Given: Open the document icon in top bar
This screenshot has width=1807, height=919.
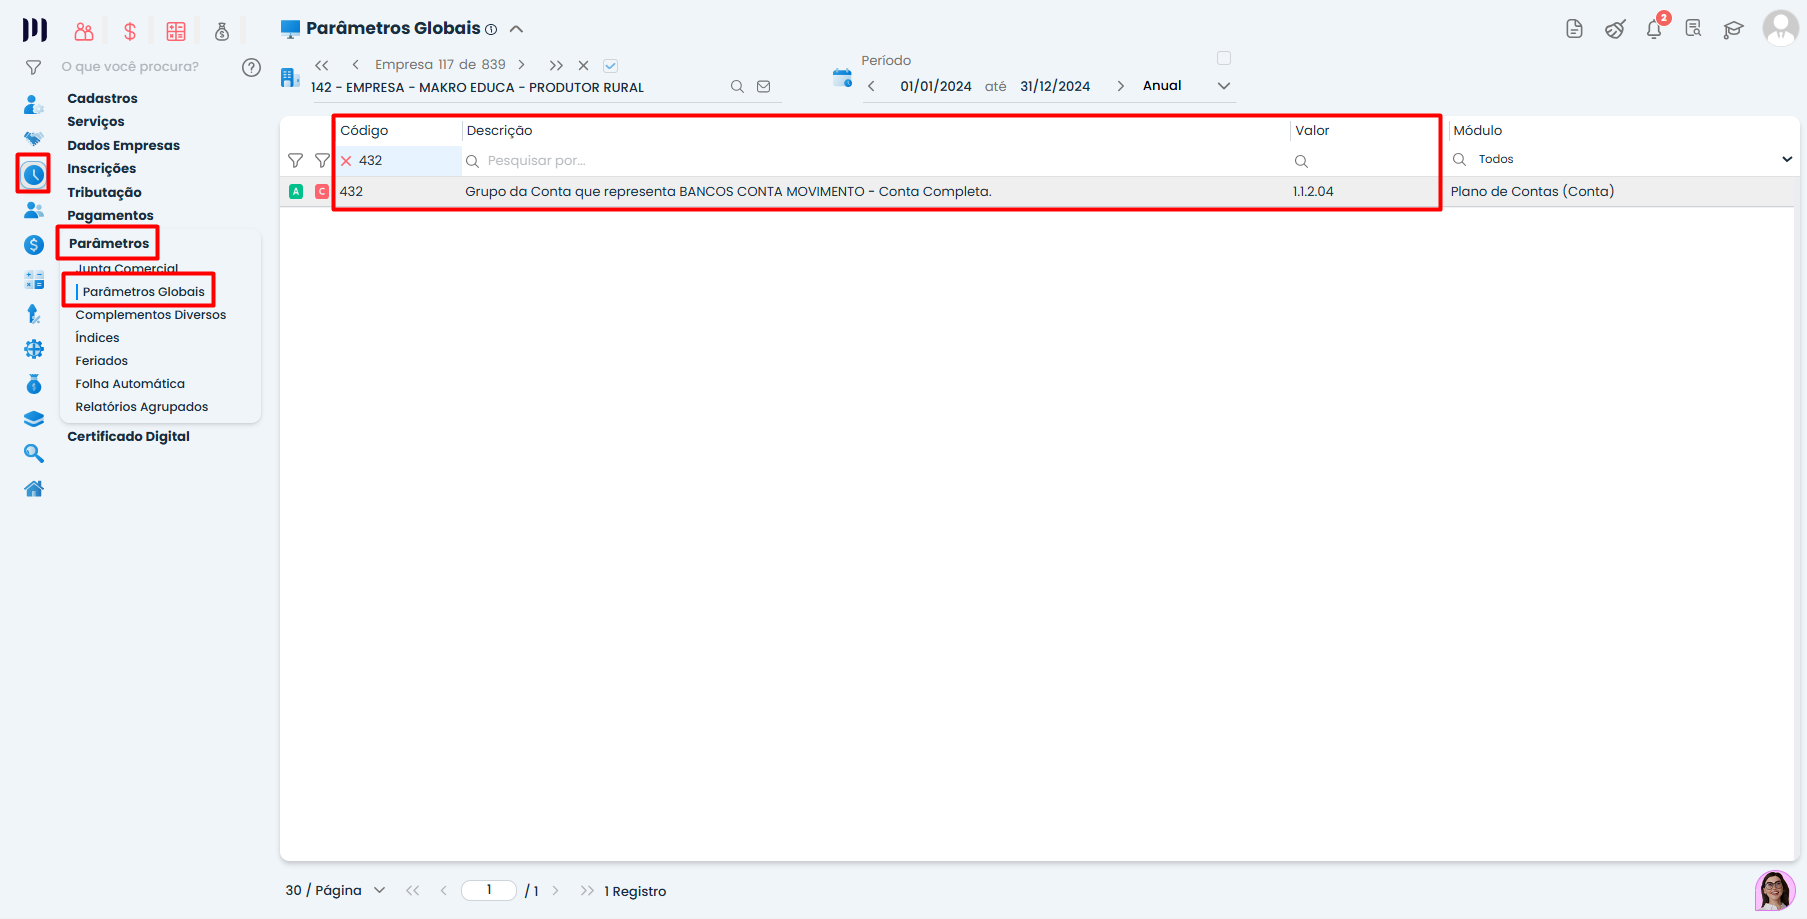Looking at the screenshot, I should (1574, 29).
